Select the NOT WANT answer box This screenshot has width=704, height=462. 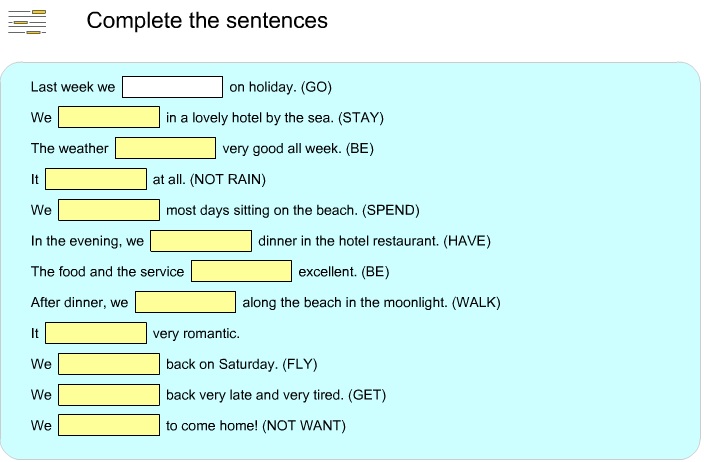click(x=108, y=425)
